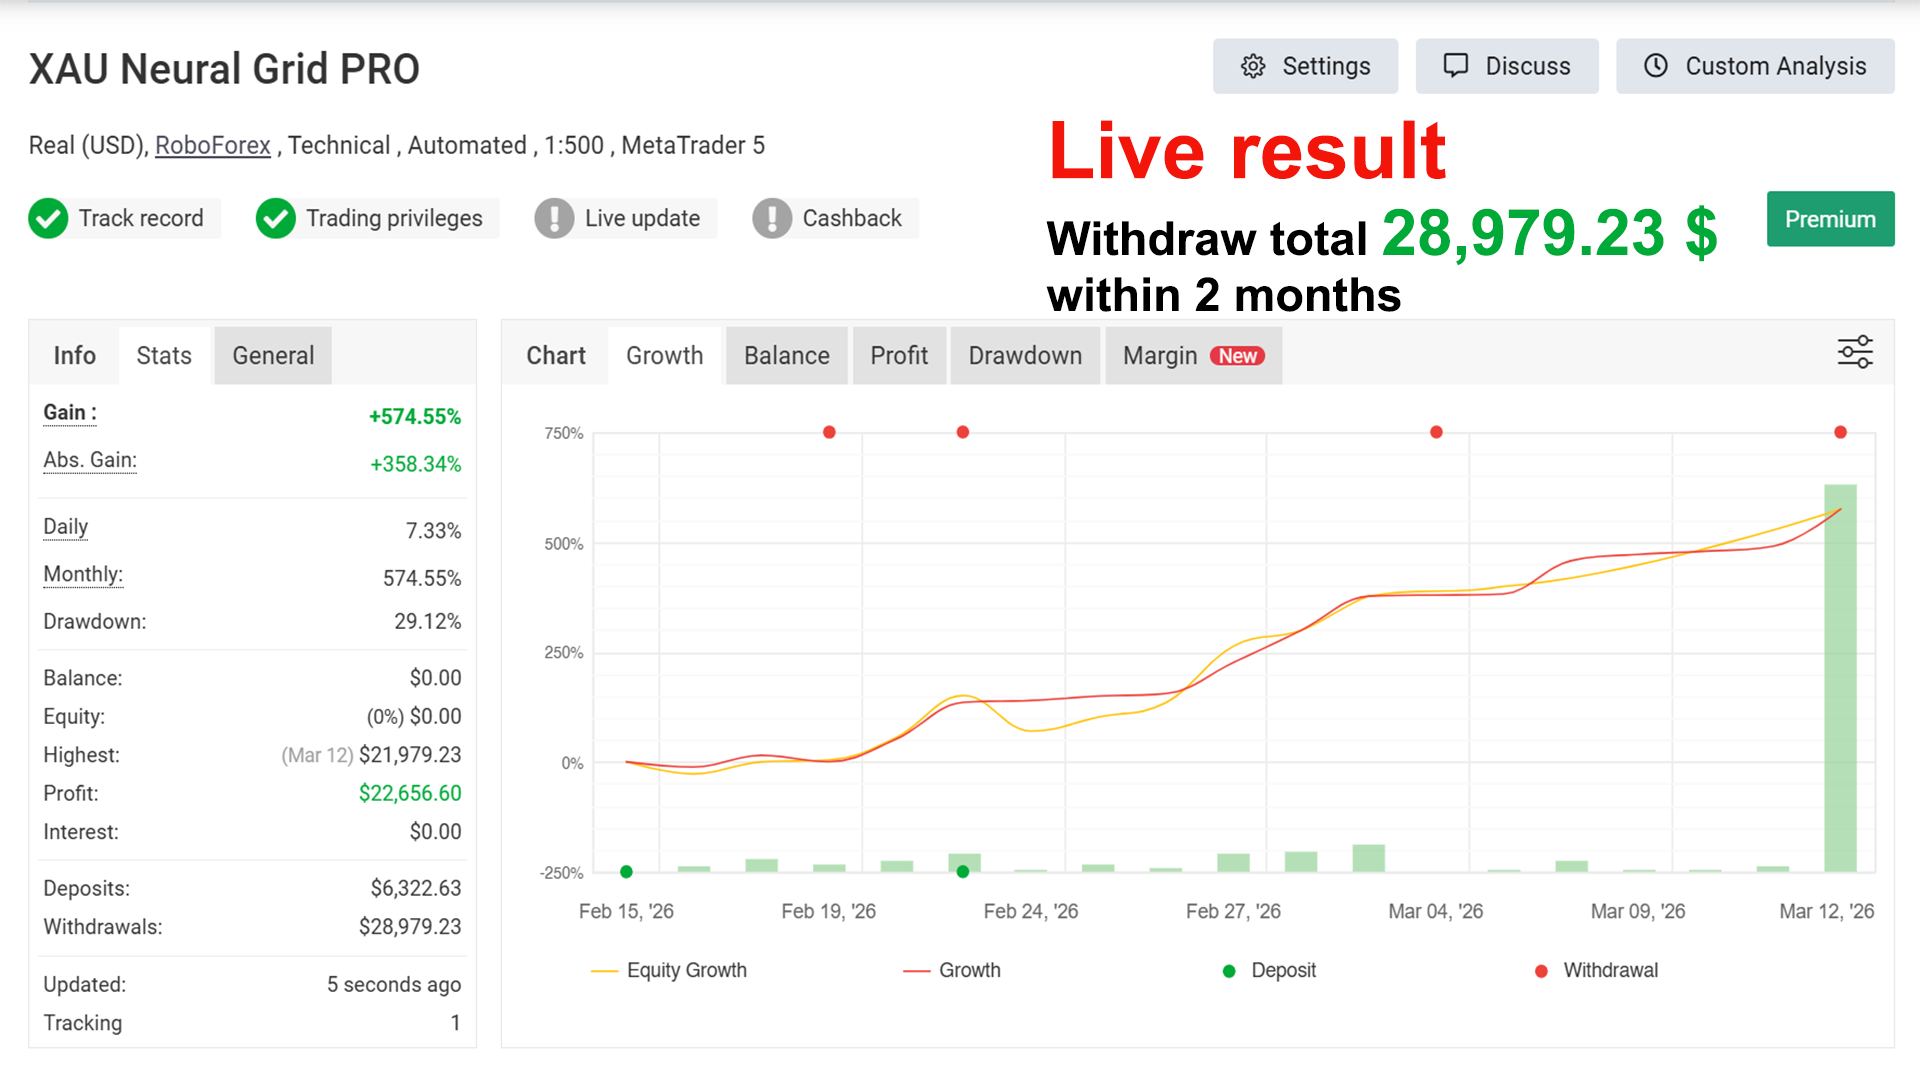Click the Cashback exclamation icon

[x=772, y=218]
